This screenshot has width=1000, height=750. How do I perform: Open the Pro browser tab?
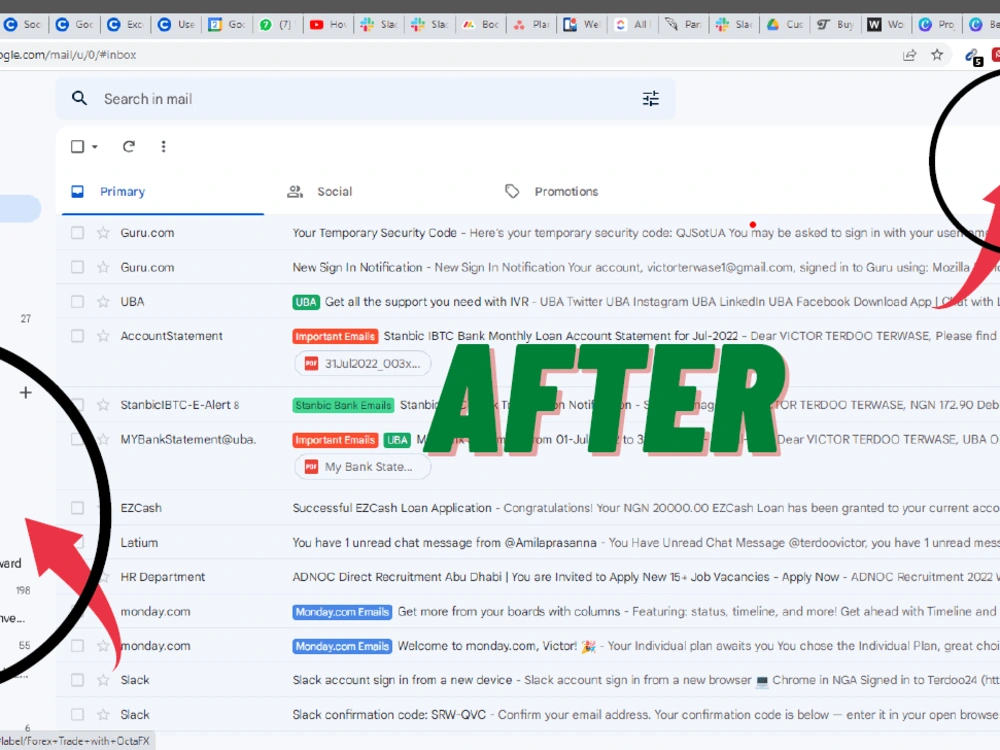click(x=936, y=24)
